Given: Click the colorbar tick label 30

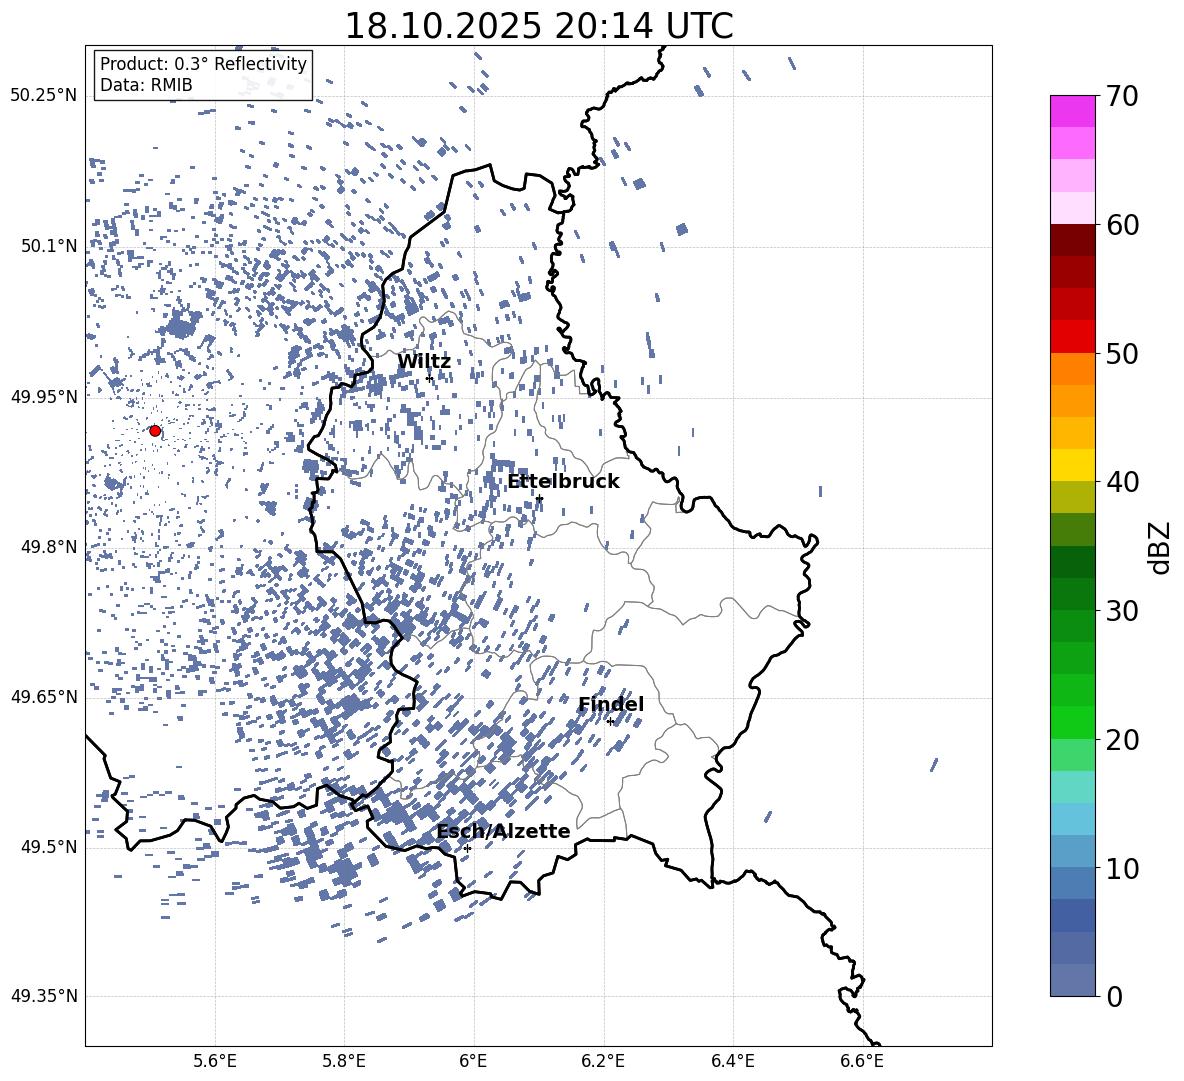Looking at the screenshot, I should click(1122, 611).
